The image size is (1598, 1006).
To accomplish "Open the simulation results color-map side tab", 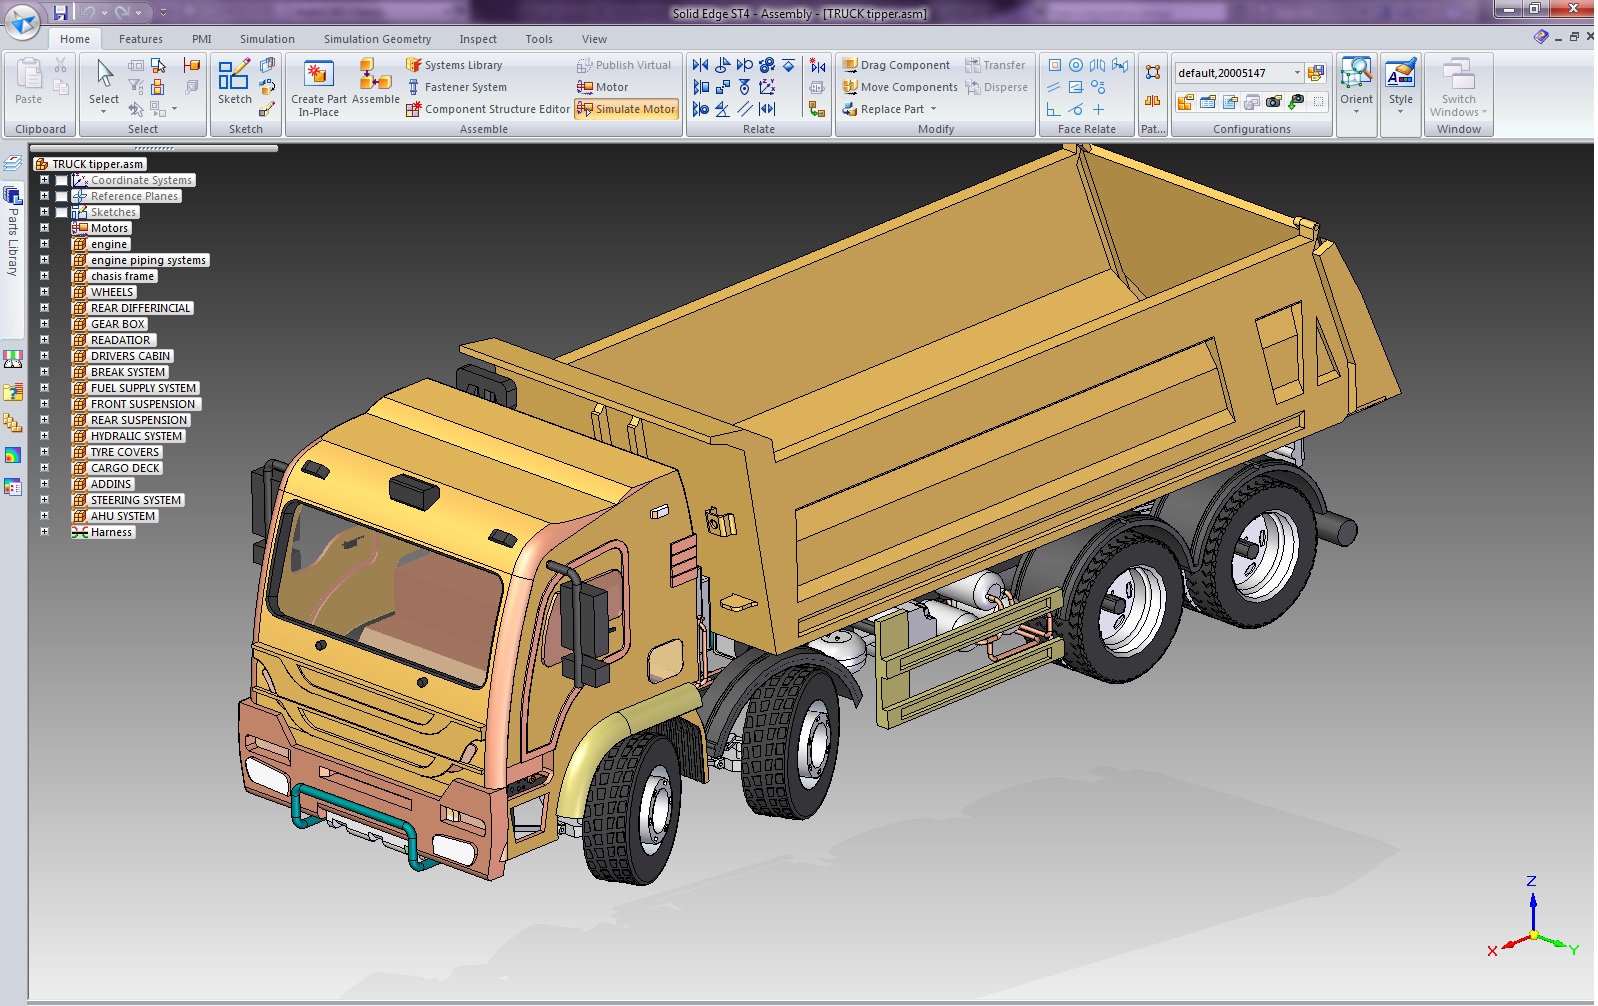I will (x=13, y=455).
